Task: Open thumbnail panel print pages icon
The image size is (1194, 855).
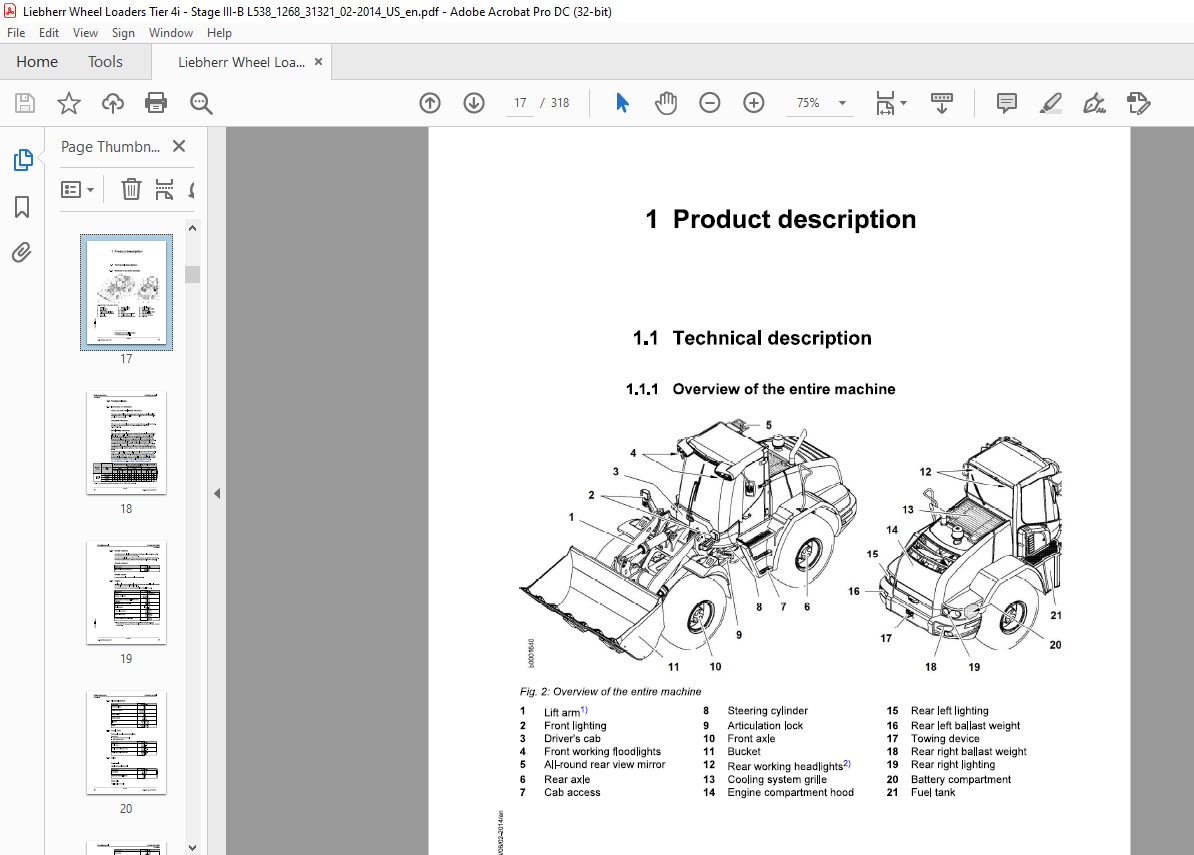Action: coord(164,189)
